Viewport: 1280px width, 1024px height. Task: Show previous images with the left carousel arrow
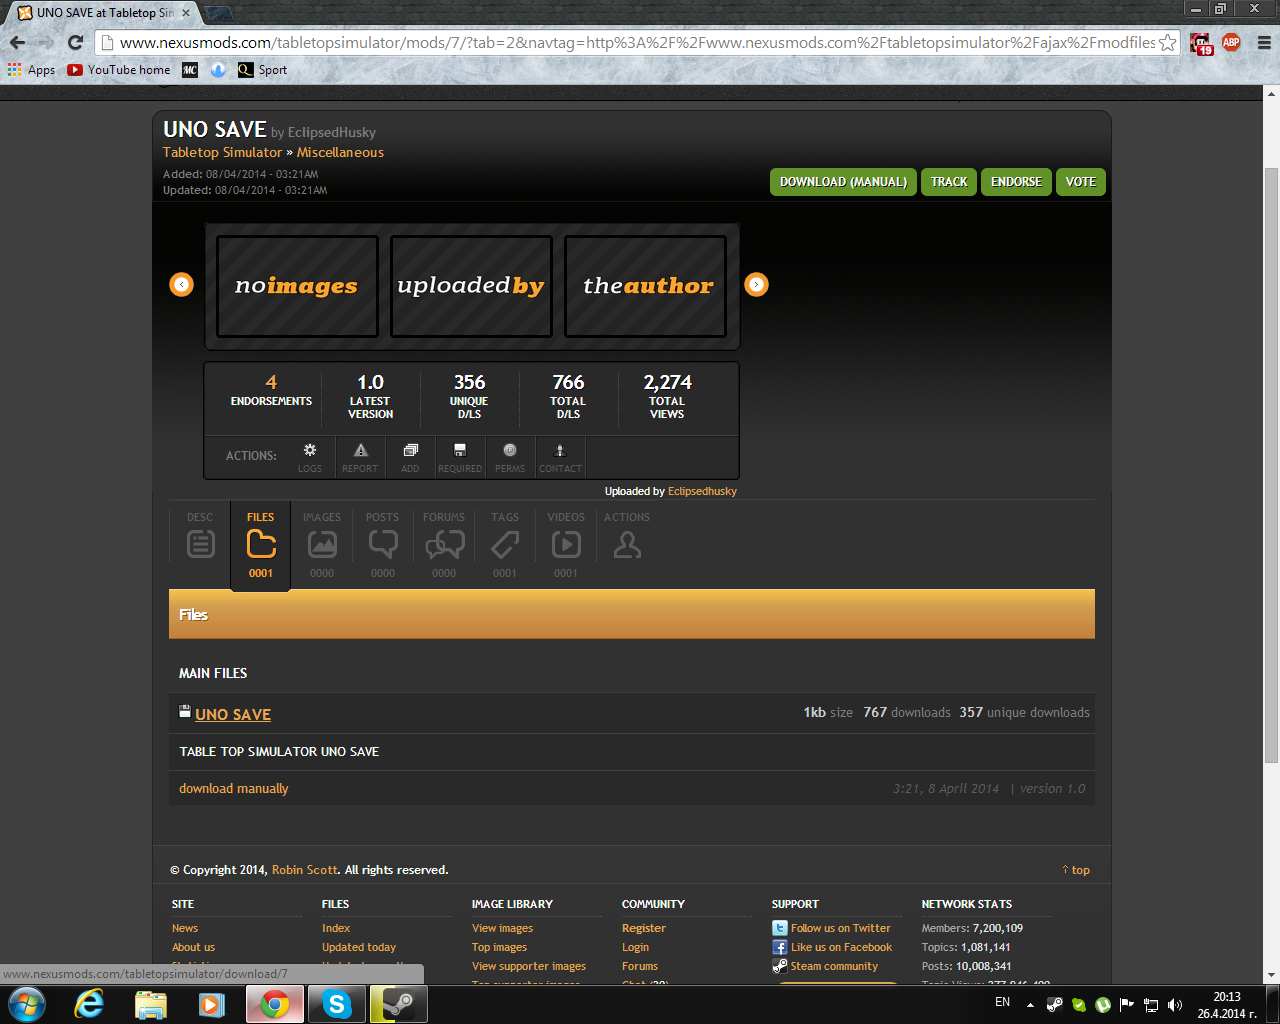point(181,285)
